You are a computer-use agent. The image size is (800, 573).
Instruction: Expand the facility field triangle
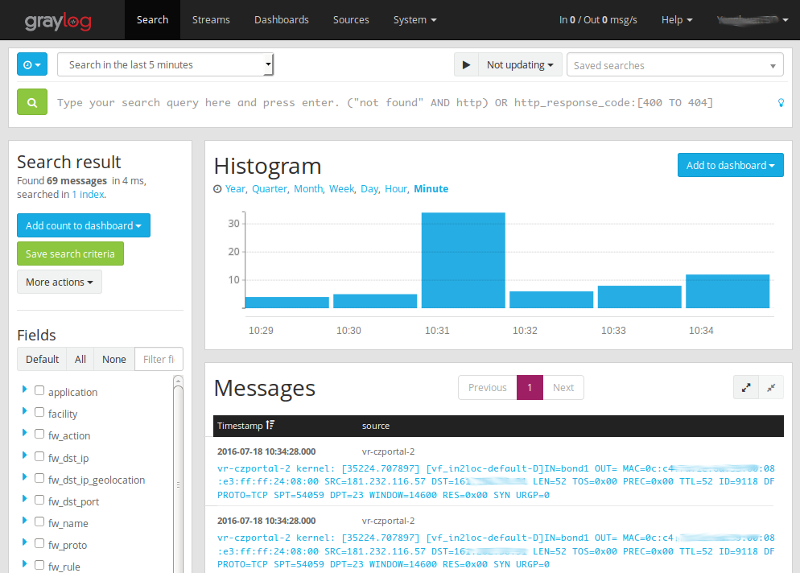[x=24, y=412]
